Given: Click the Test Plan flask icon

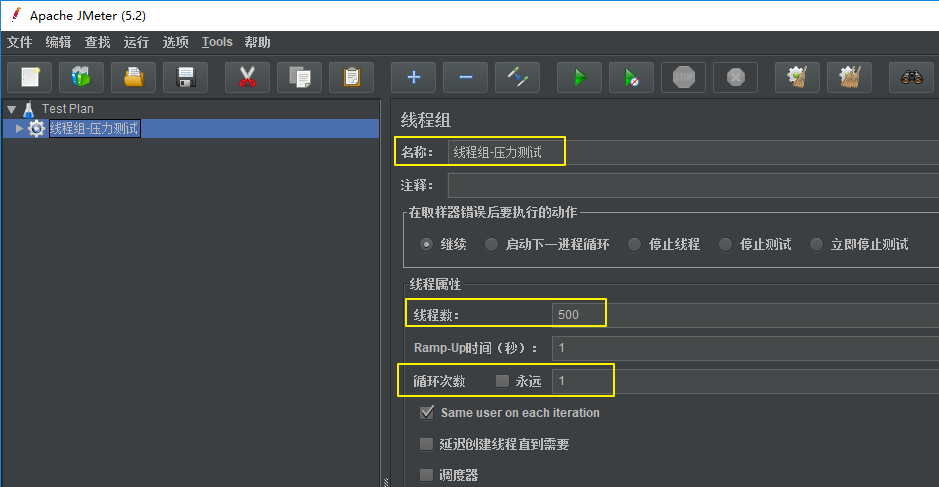Looking at the screenshot, I should (28, 109).
